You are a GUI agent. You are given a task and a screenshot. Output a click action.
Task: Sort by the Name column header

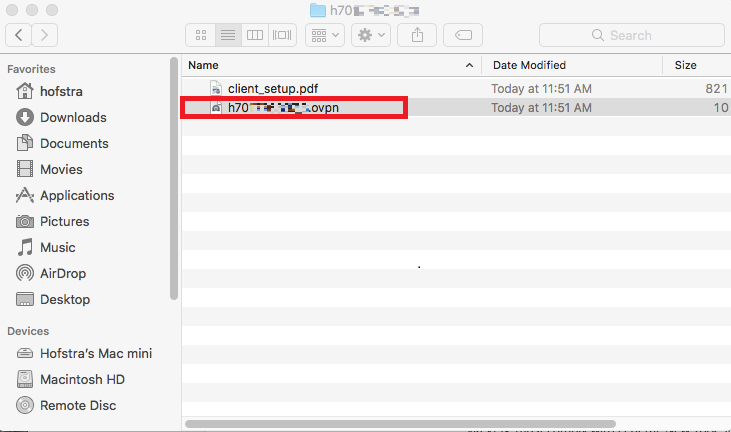click(x=203, y=65)
